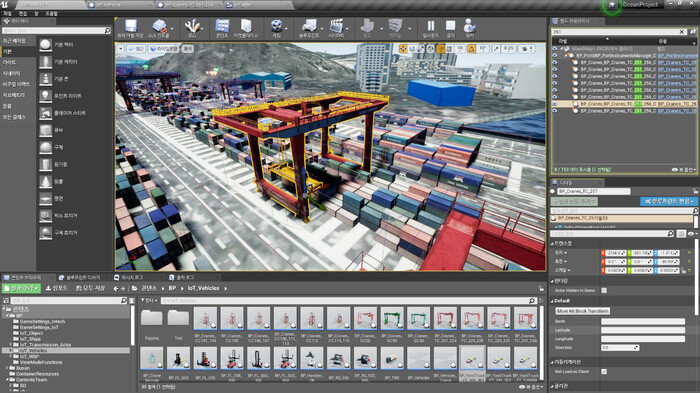Image resolution: width=700 pixels, height=393 pixels.
Task: Click the Save Current Level toolbar icon
Action: pyautogui.click(x=130, y=27)
